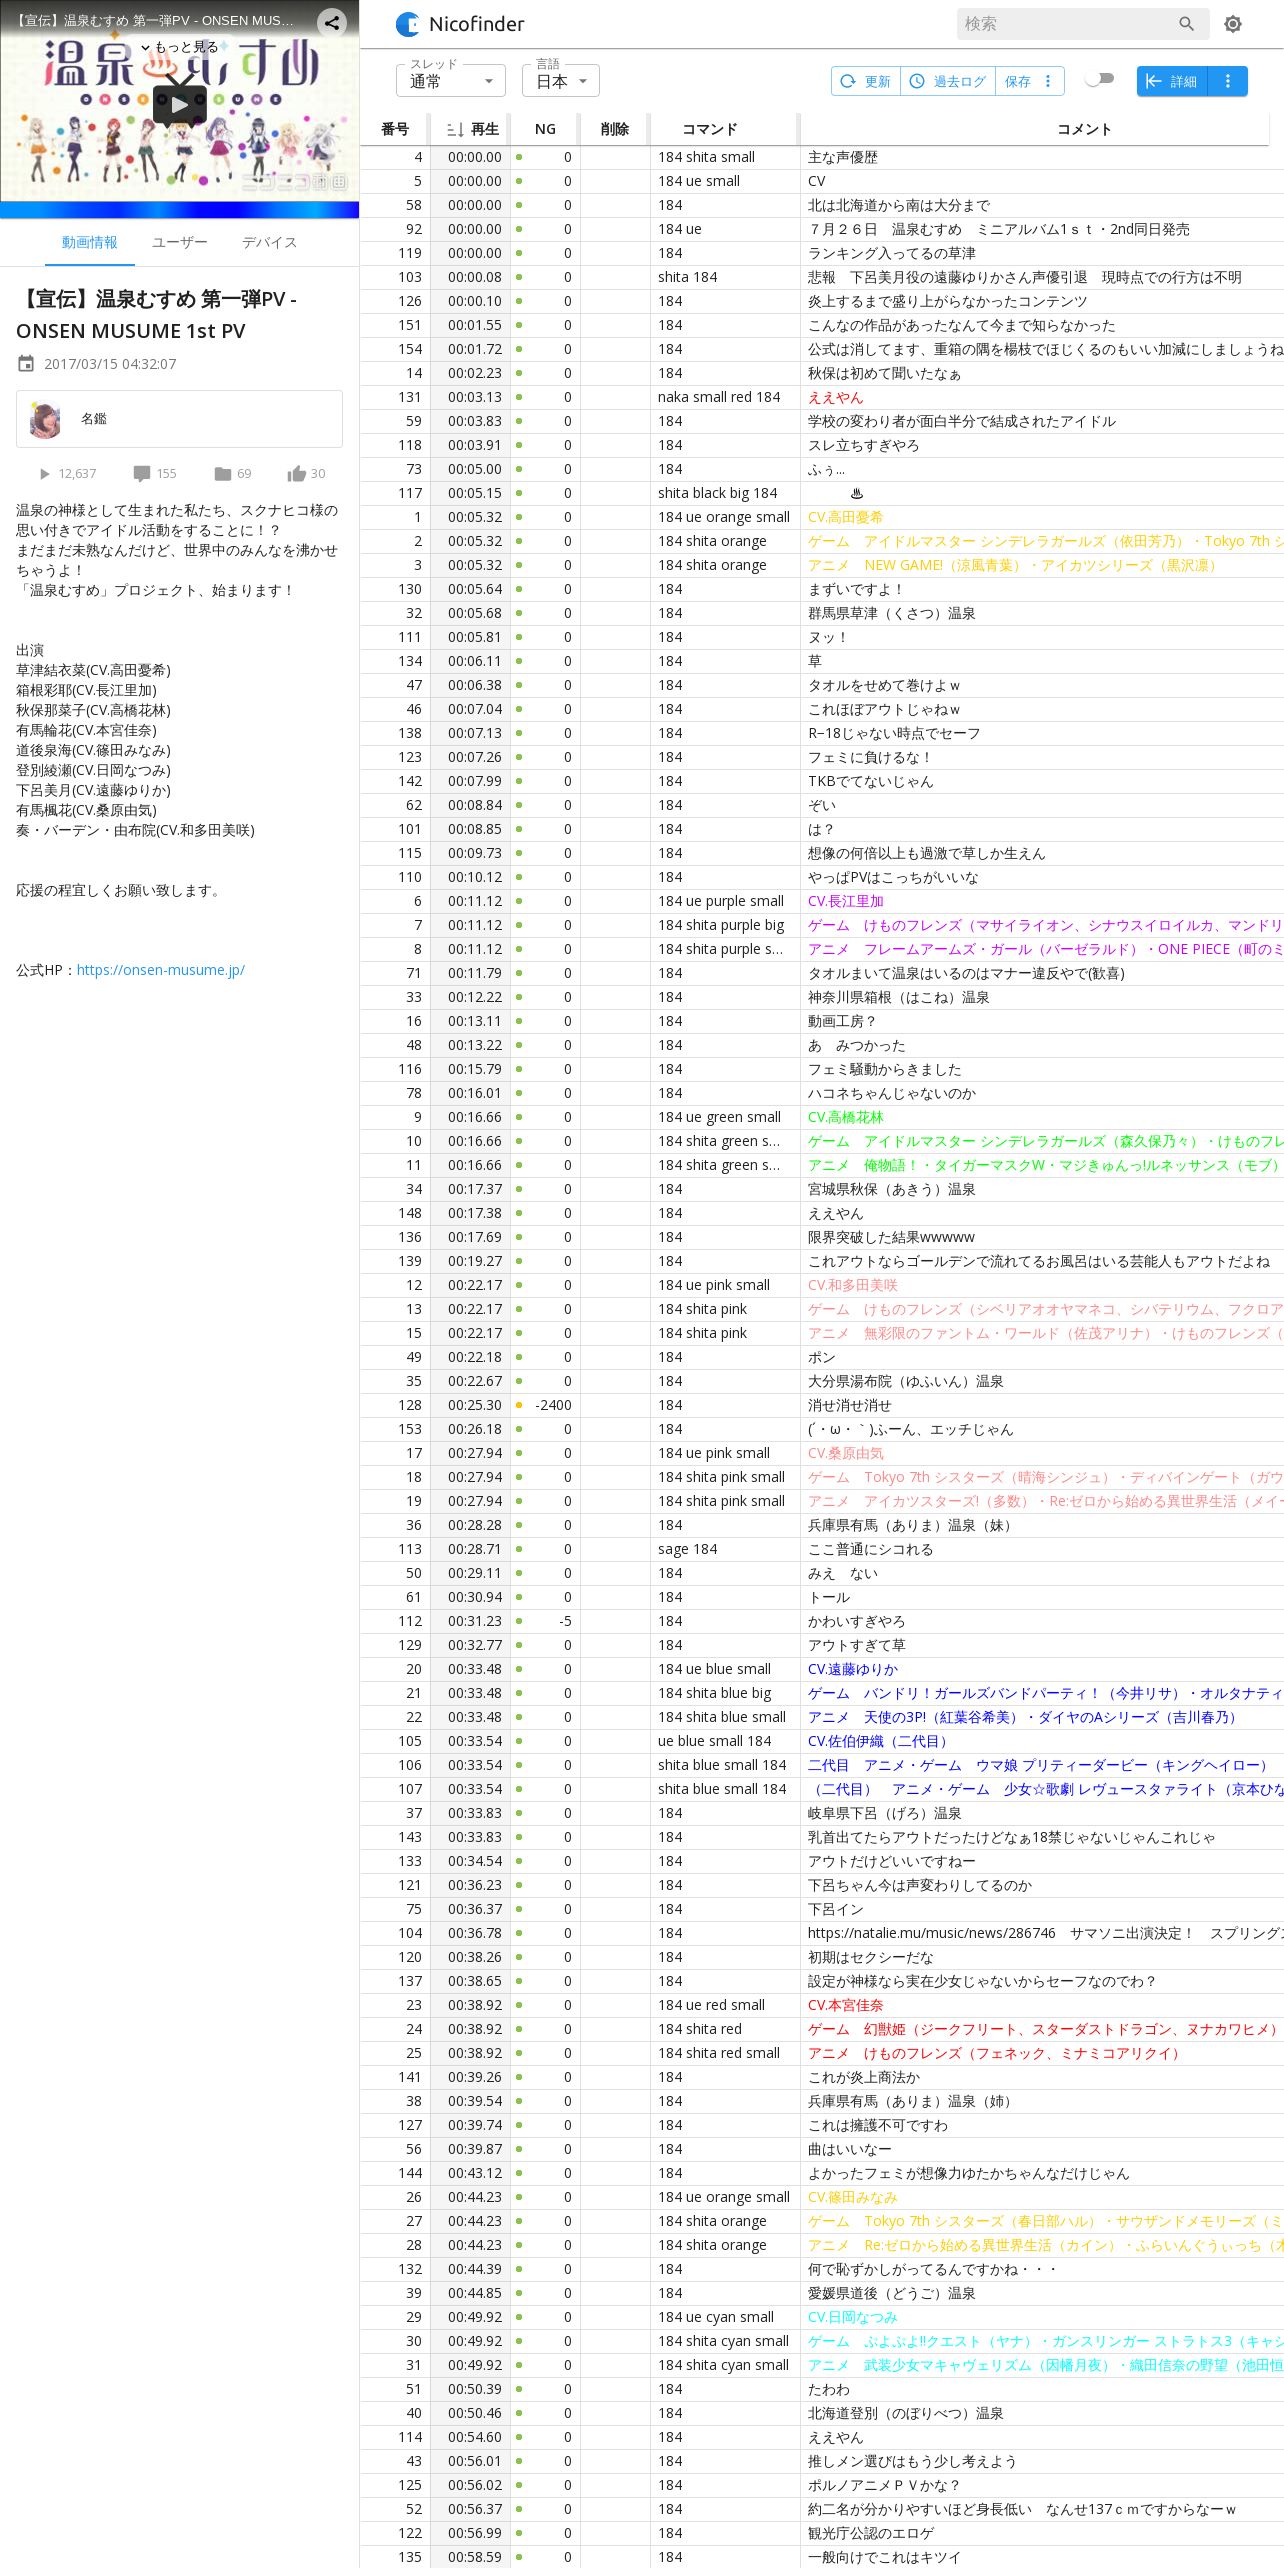This screenshot has width=1284, height=2568.
Task: Click the calendar icon beside the upload date
Action: coord(26,364)
